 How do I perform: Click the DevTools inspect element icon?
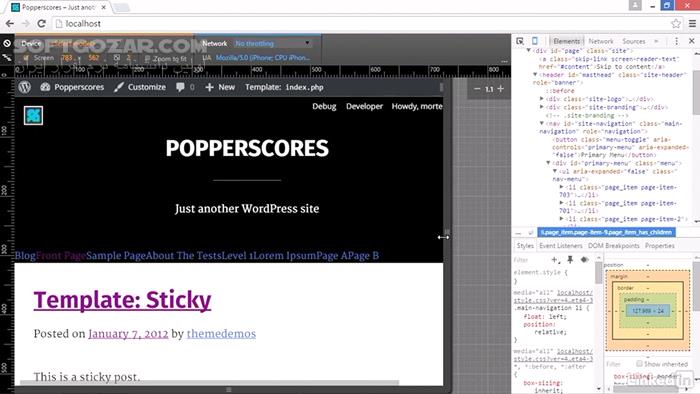[520, 41]
